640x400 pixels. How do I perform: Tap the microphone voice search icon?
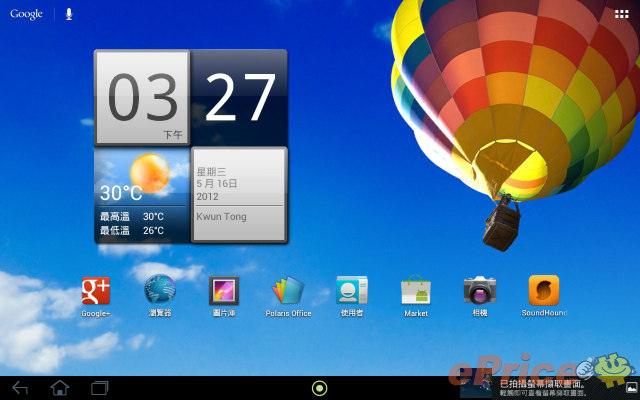click(x=69, y=14)
